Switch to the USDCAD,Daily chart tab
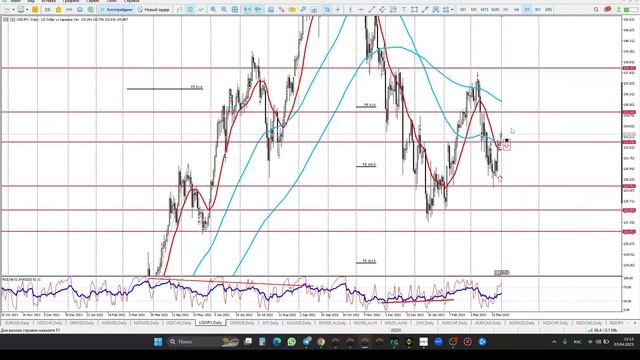 [179, 323]
